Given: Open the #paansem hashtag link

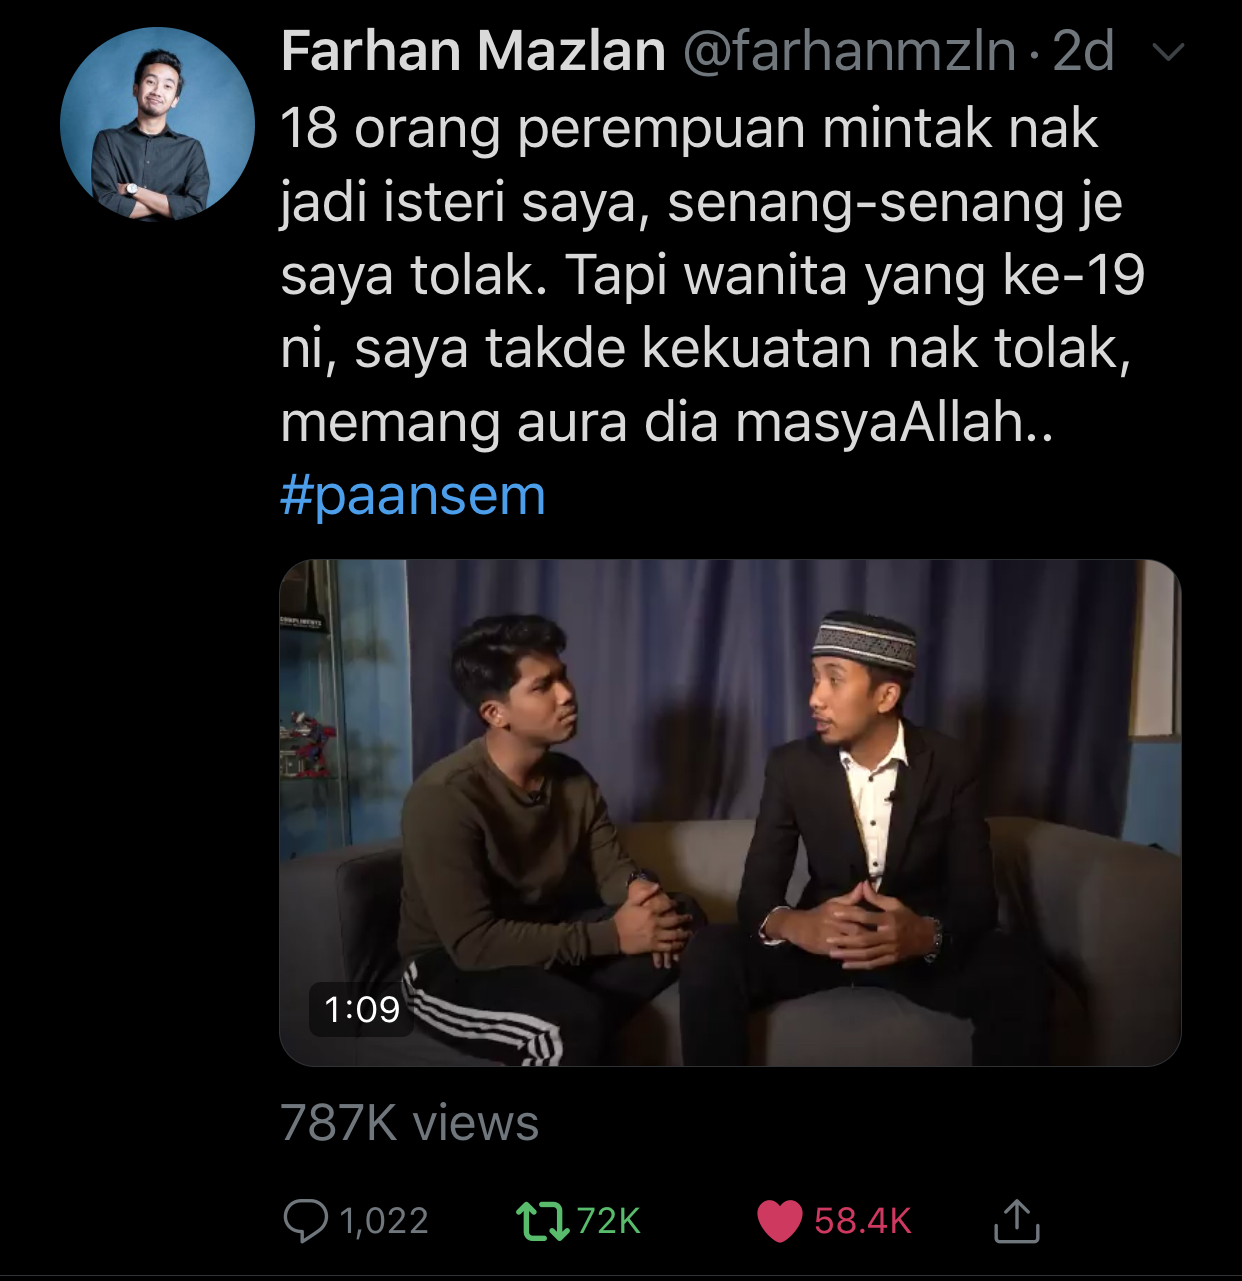Looking at the screenshot, I should pyautogui.click(x=413, y=495).
